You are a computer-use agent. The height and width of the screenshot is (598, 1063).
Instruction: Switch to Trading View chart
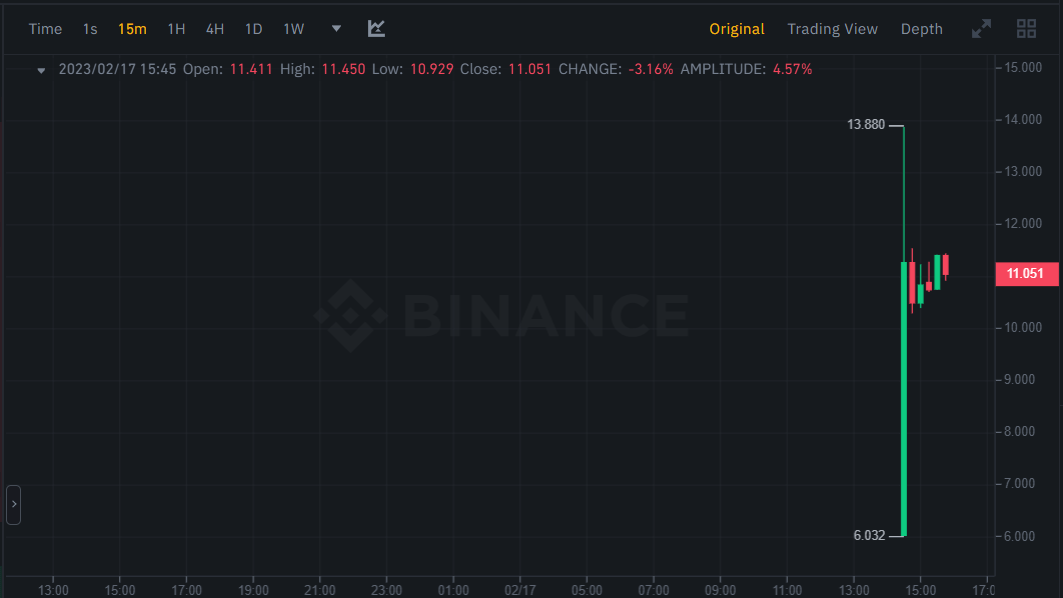833,29
